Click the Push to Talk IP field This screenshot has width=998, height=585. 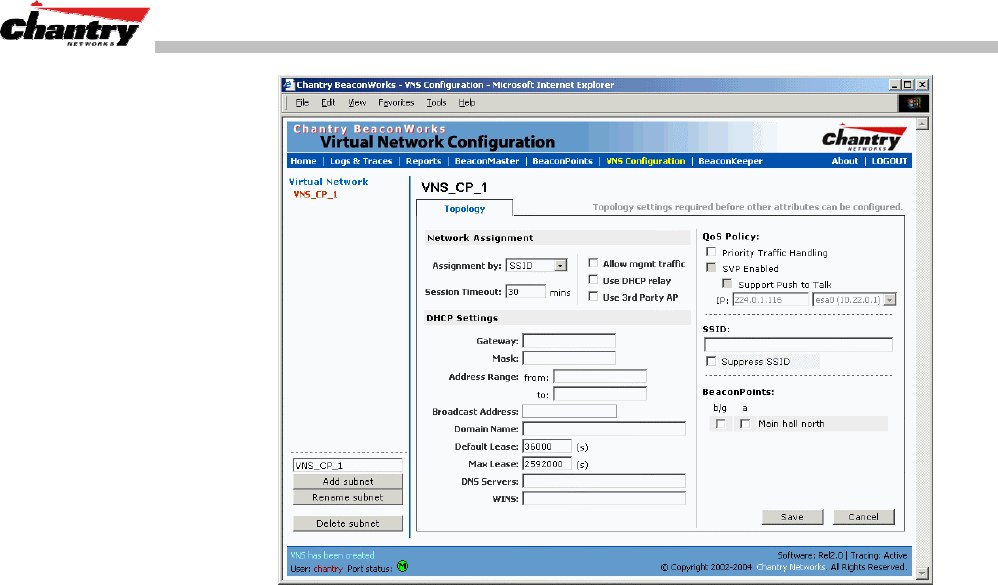pyautogui.click(x=770, y=300)
